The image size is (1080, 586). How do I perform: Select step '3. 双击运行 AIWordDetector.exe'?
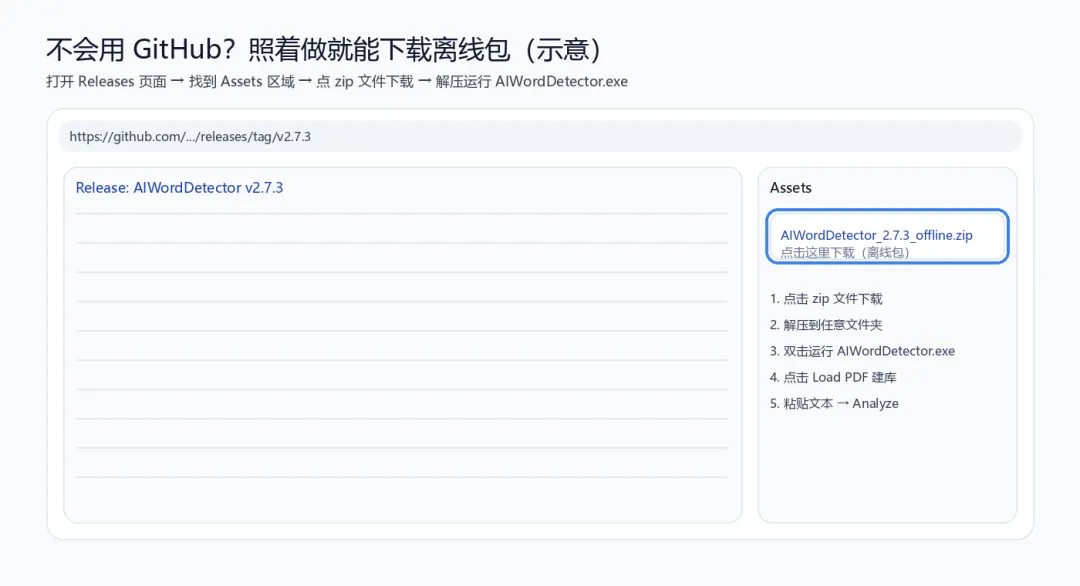pyautogui.click(x=862, y=351)
